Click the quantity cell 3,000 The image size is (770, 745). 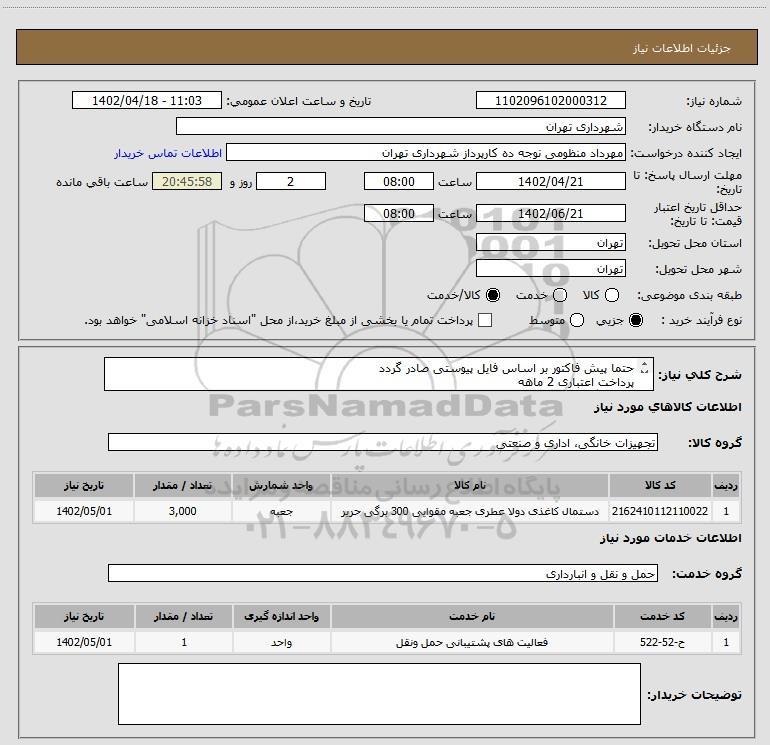pos(183,511)
